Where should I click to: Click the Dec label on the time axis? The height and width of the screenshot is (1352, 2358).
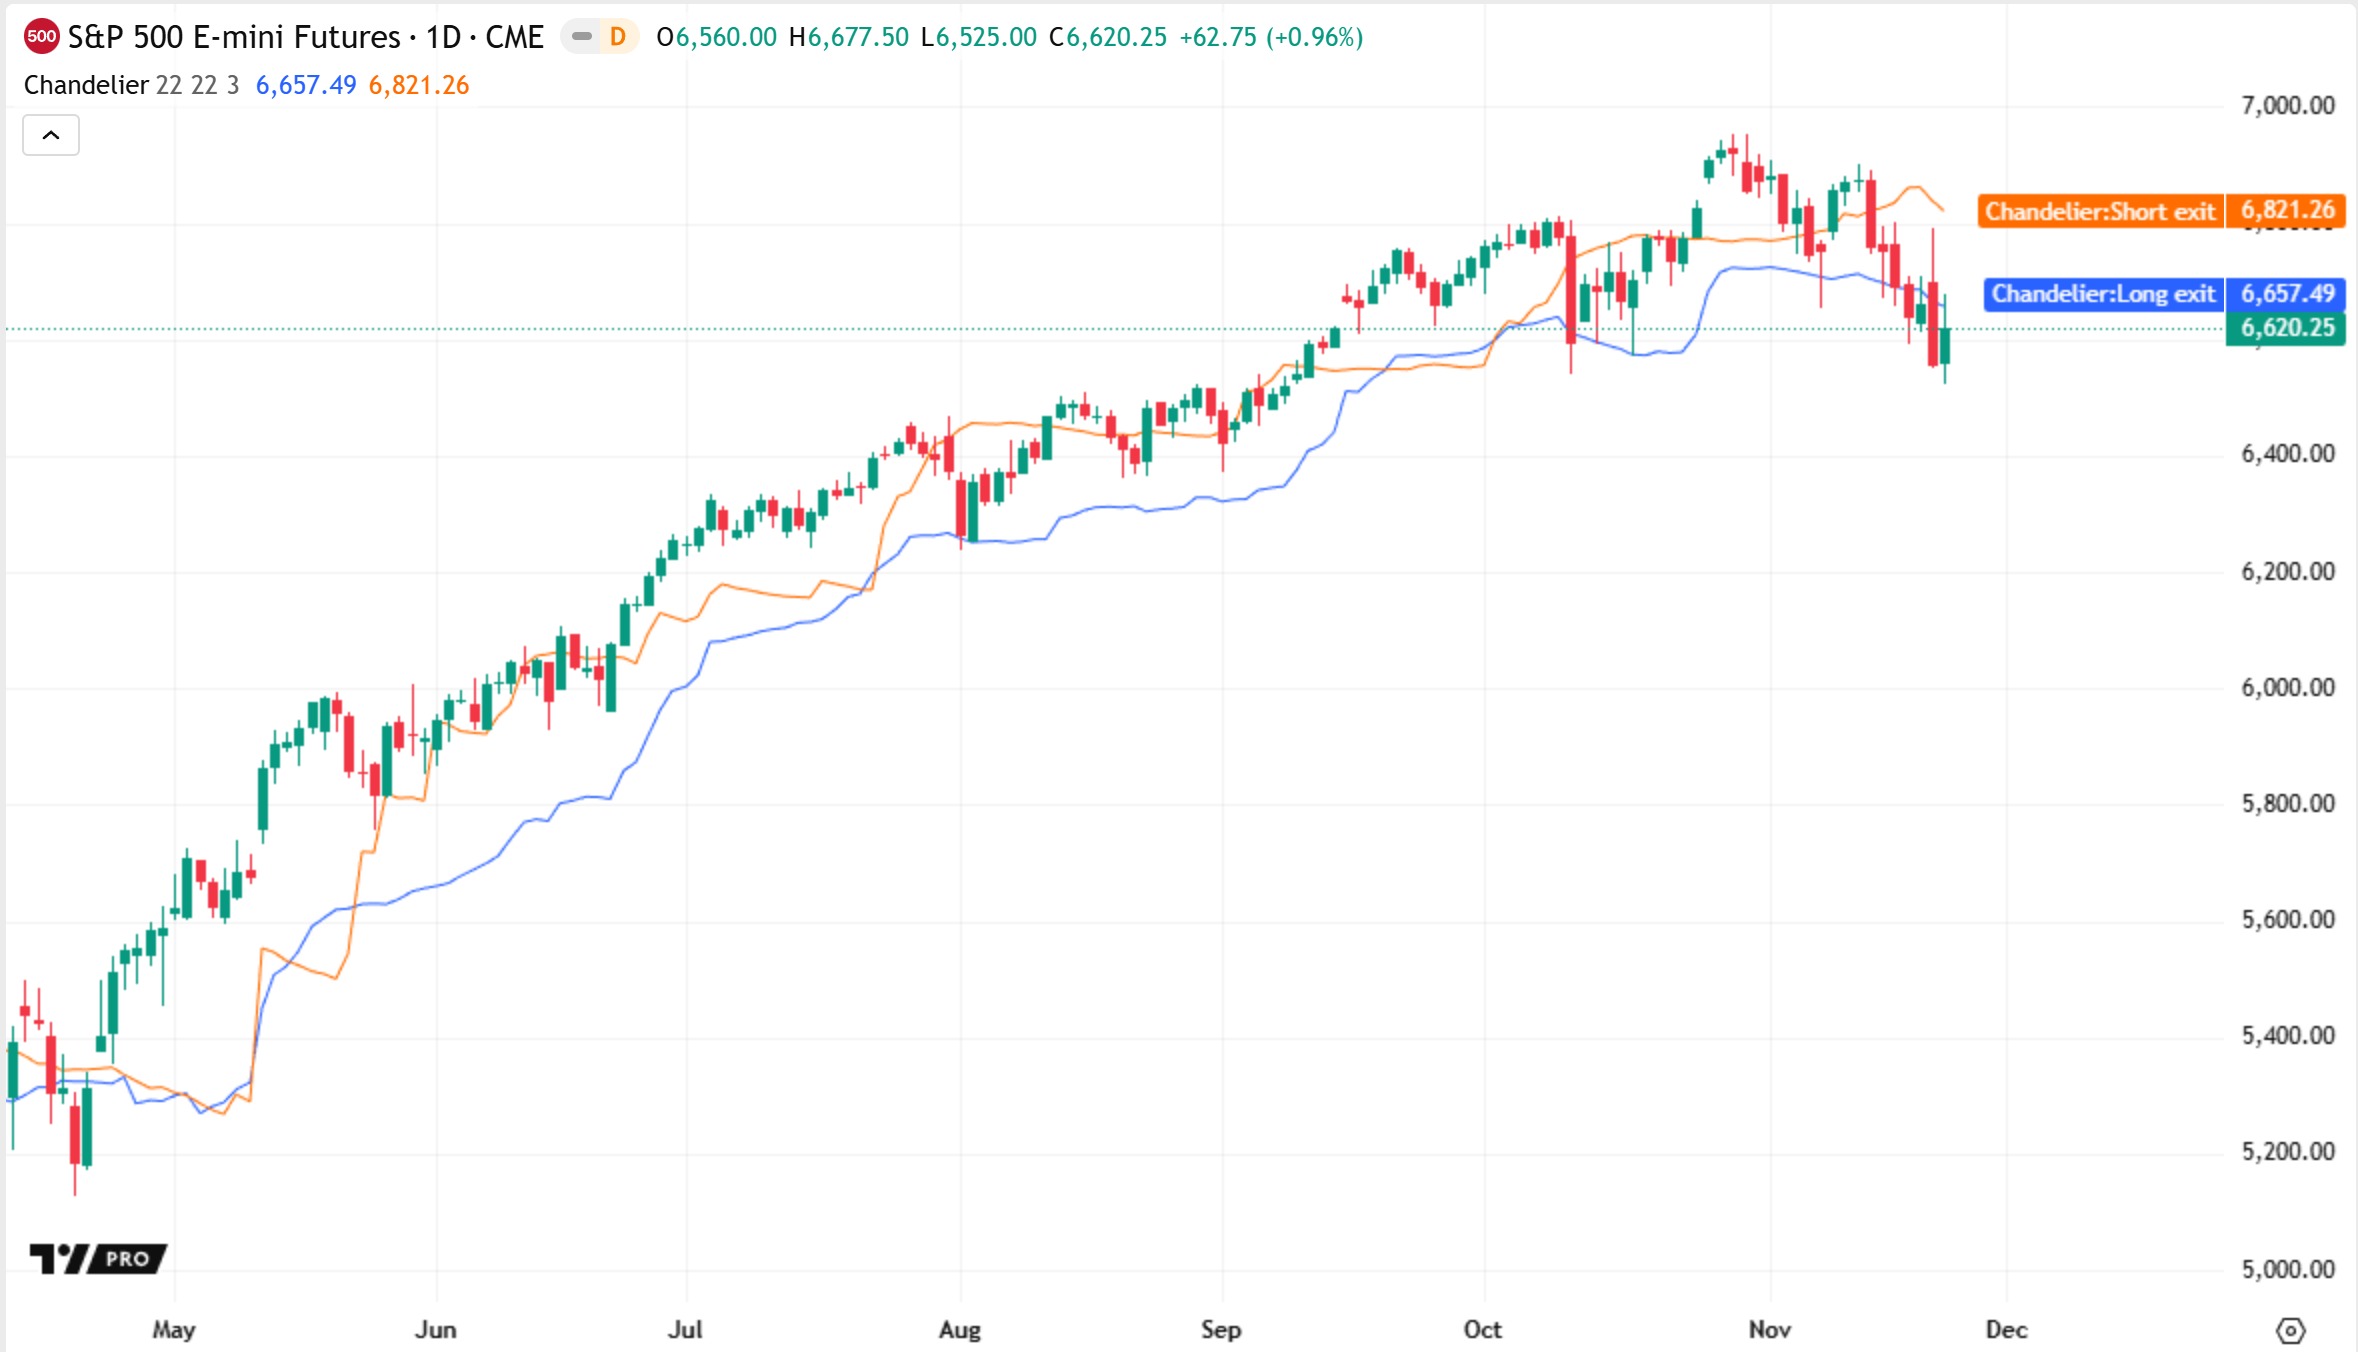(2006, 1330)
